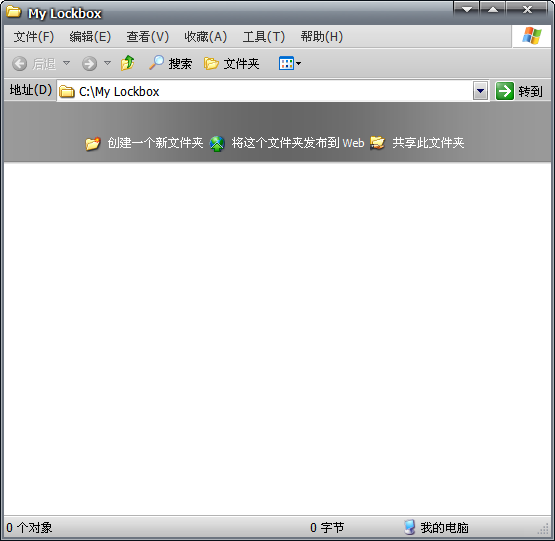Open the Search (搜索) tool
Screen dimensions: 555x541
[171, 64]
